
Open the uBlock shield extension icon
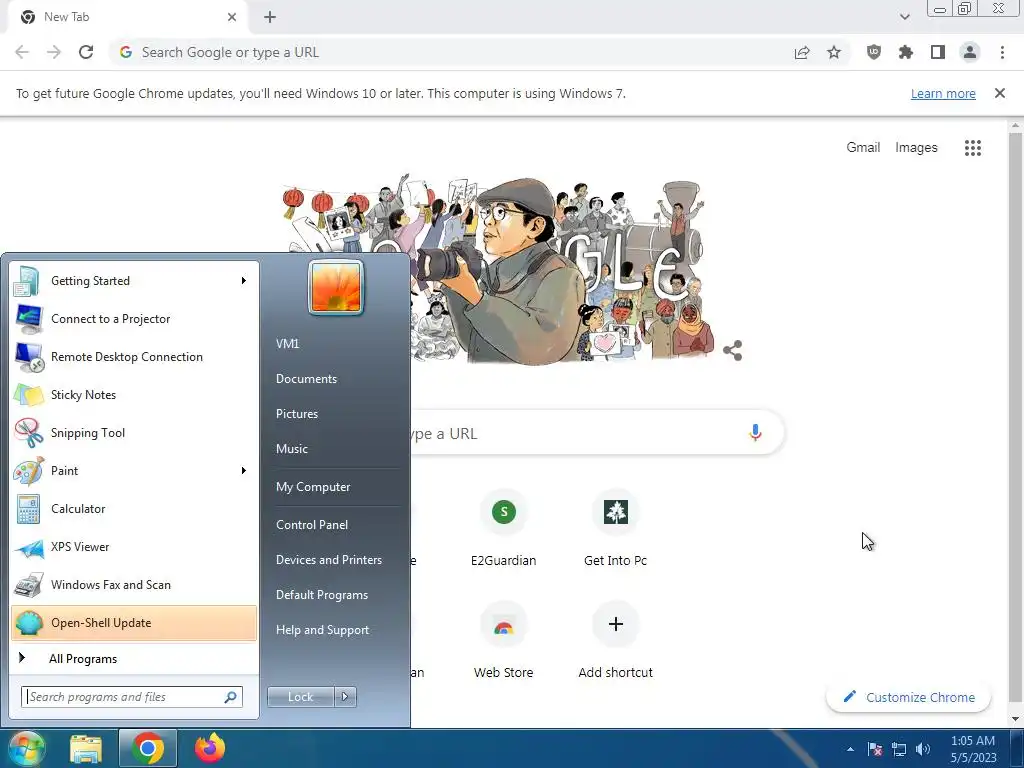pos(874,52)
